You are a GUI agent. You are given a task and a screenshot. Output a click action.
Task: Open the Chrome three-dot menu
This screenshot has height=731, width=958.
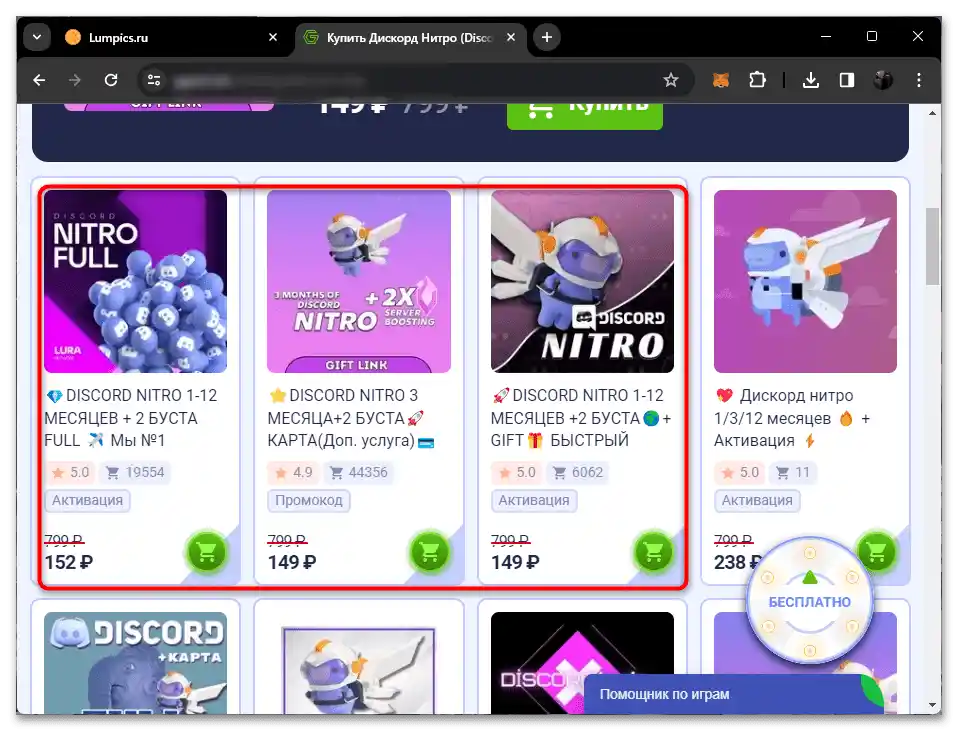(919, 80)
